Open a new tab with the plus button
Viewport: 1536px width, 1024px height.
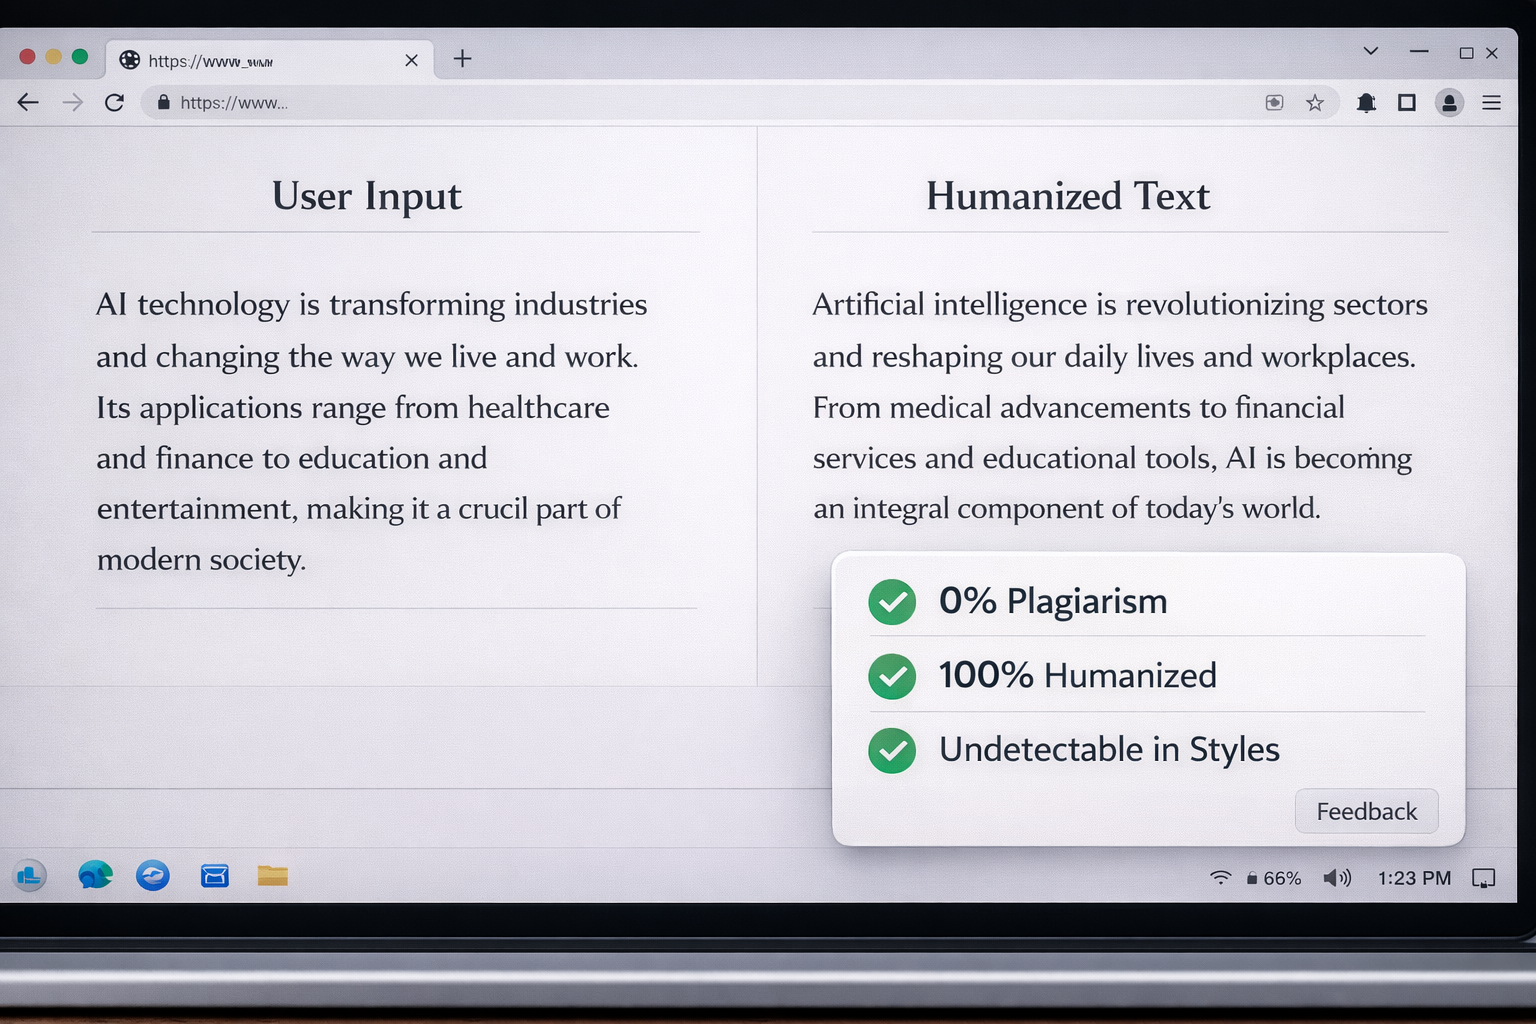462,59
